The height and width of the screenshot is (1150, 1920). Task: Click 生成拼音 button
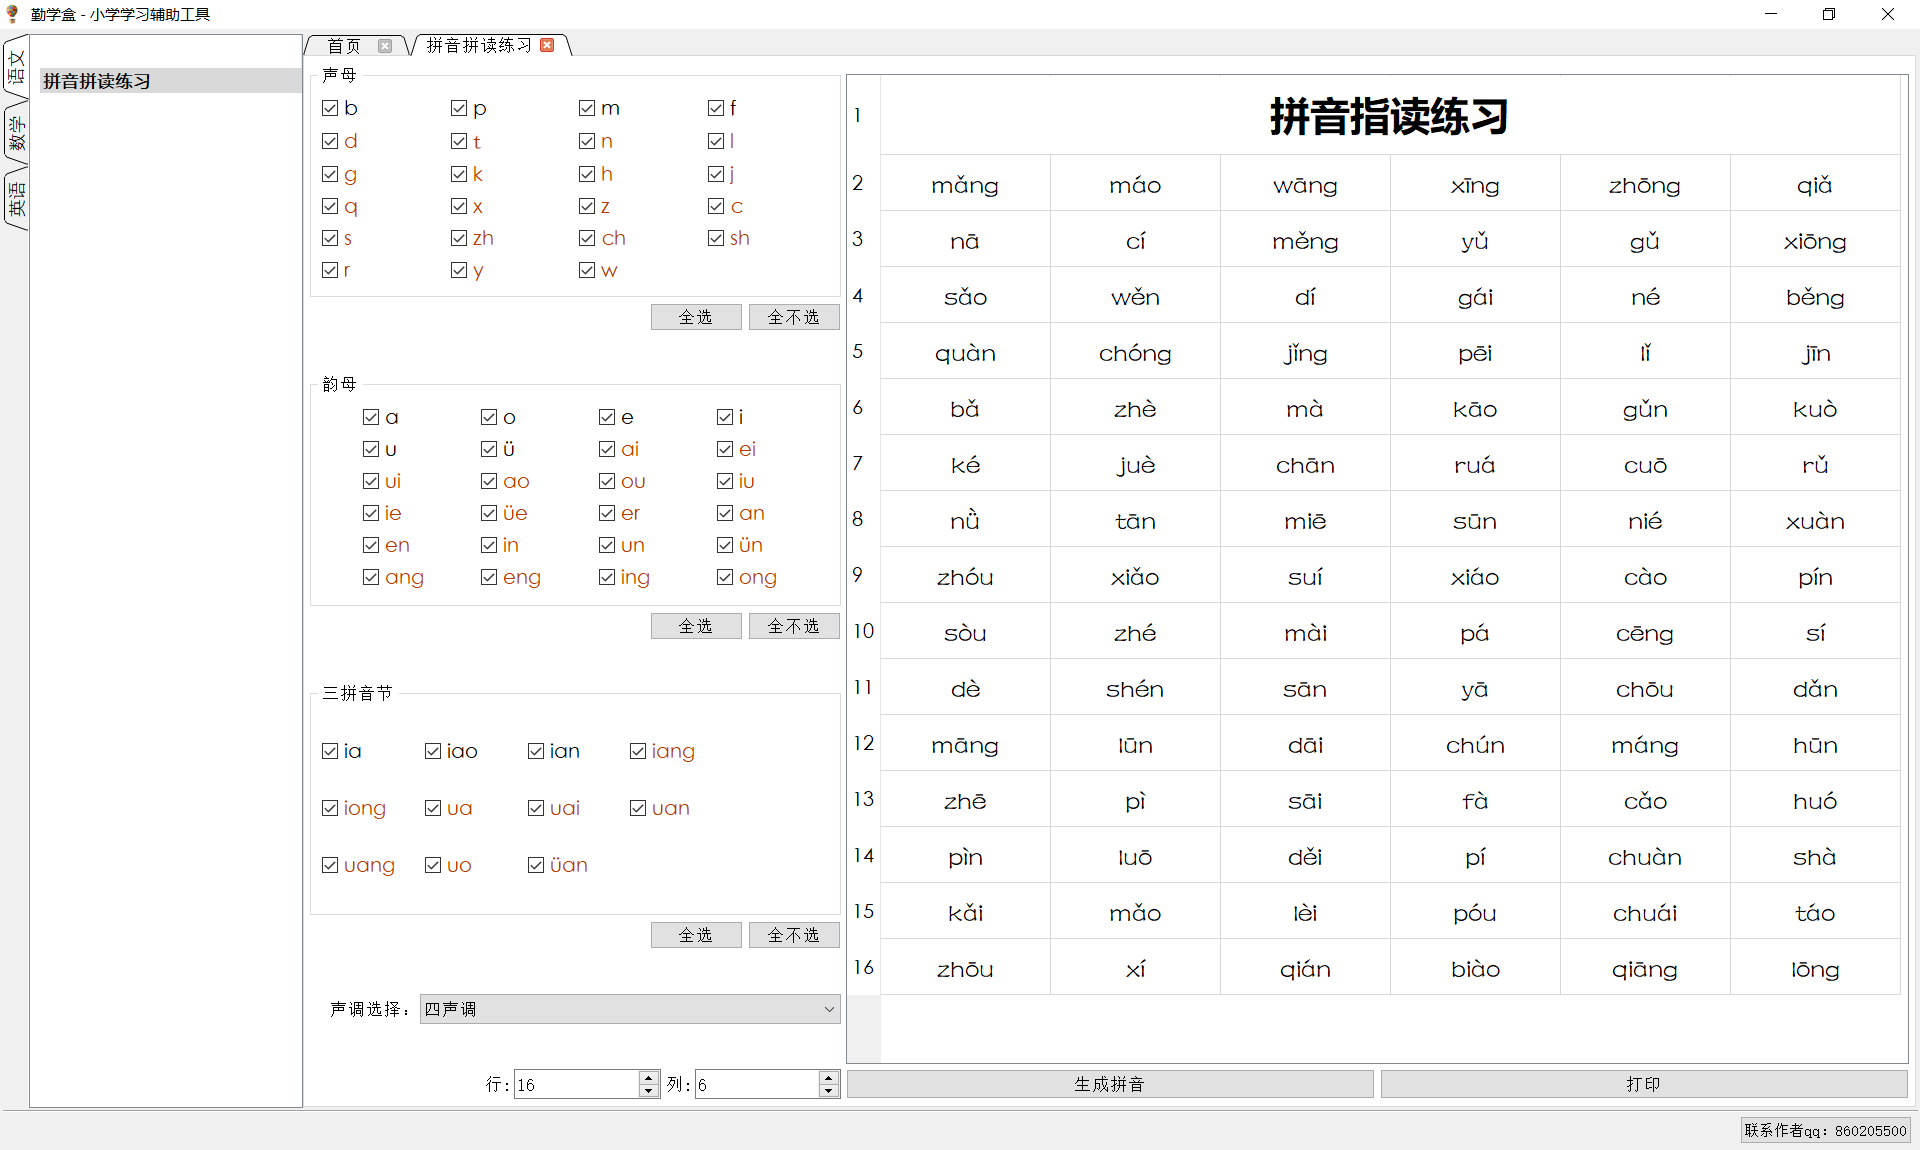[1109, 1084]
